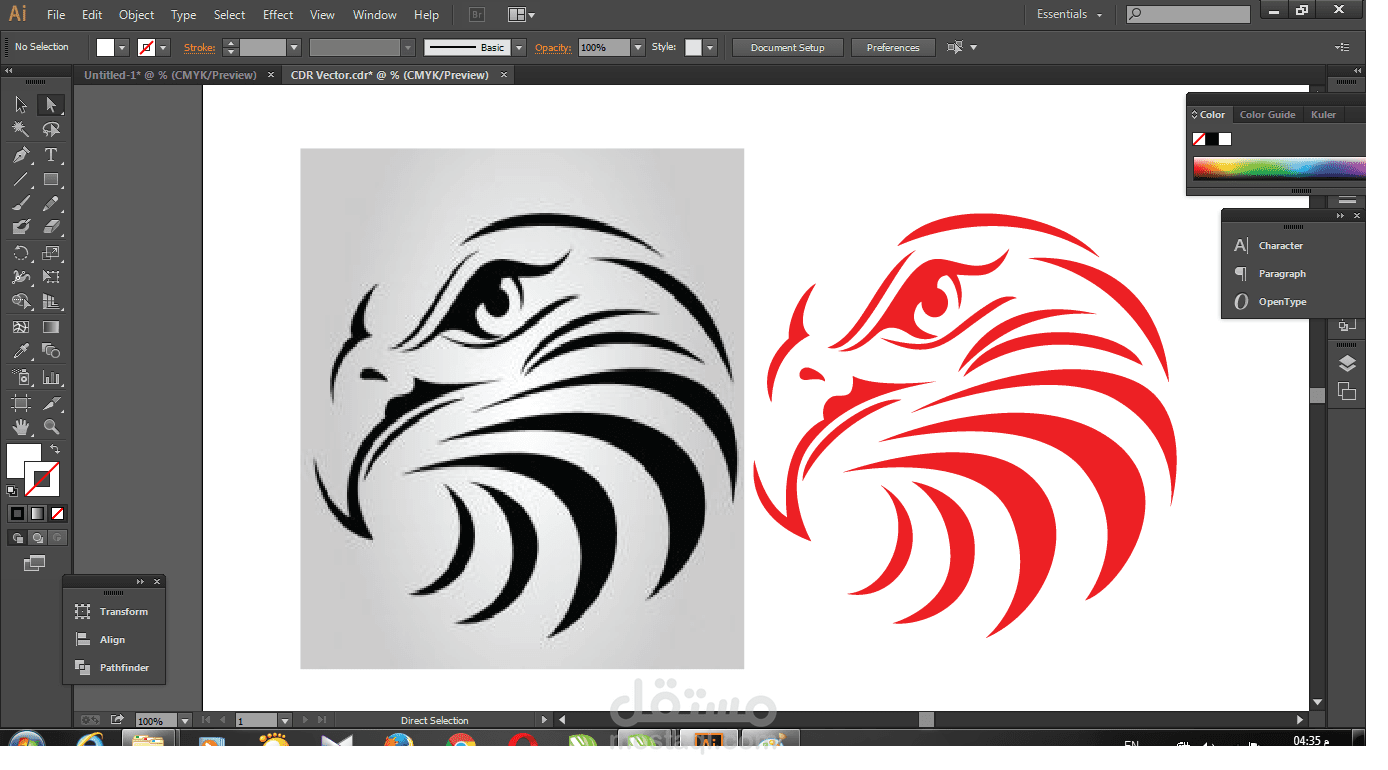Select the Pencil tool
1388x770 pixels.
[51, 204]
